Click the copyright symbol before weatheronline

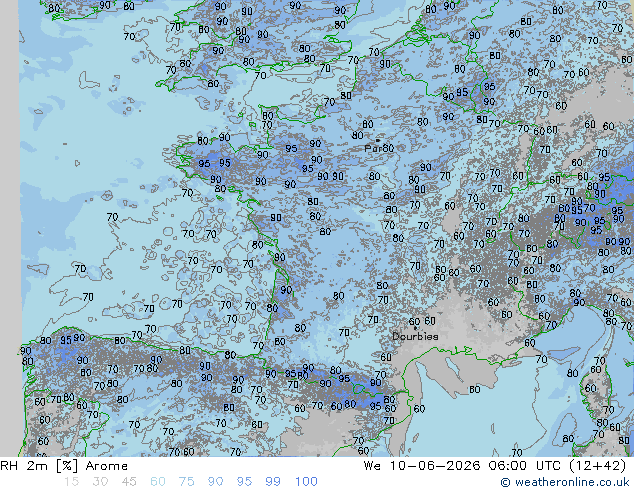point(505,482)
